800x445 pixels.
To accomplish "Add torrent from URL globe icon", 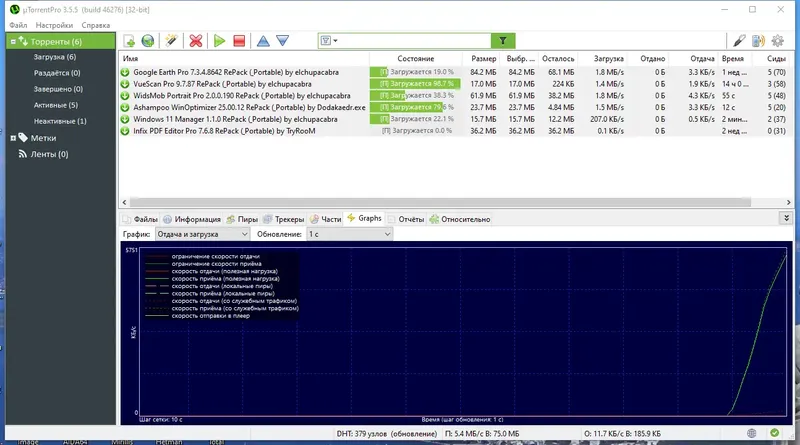I will coord(148,41).
